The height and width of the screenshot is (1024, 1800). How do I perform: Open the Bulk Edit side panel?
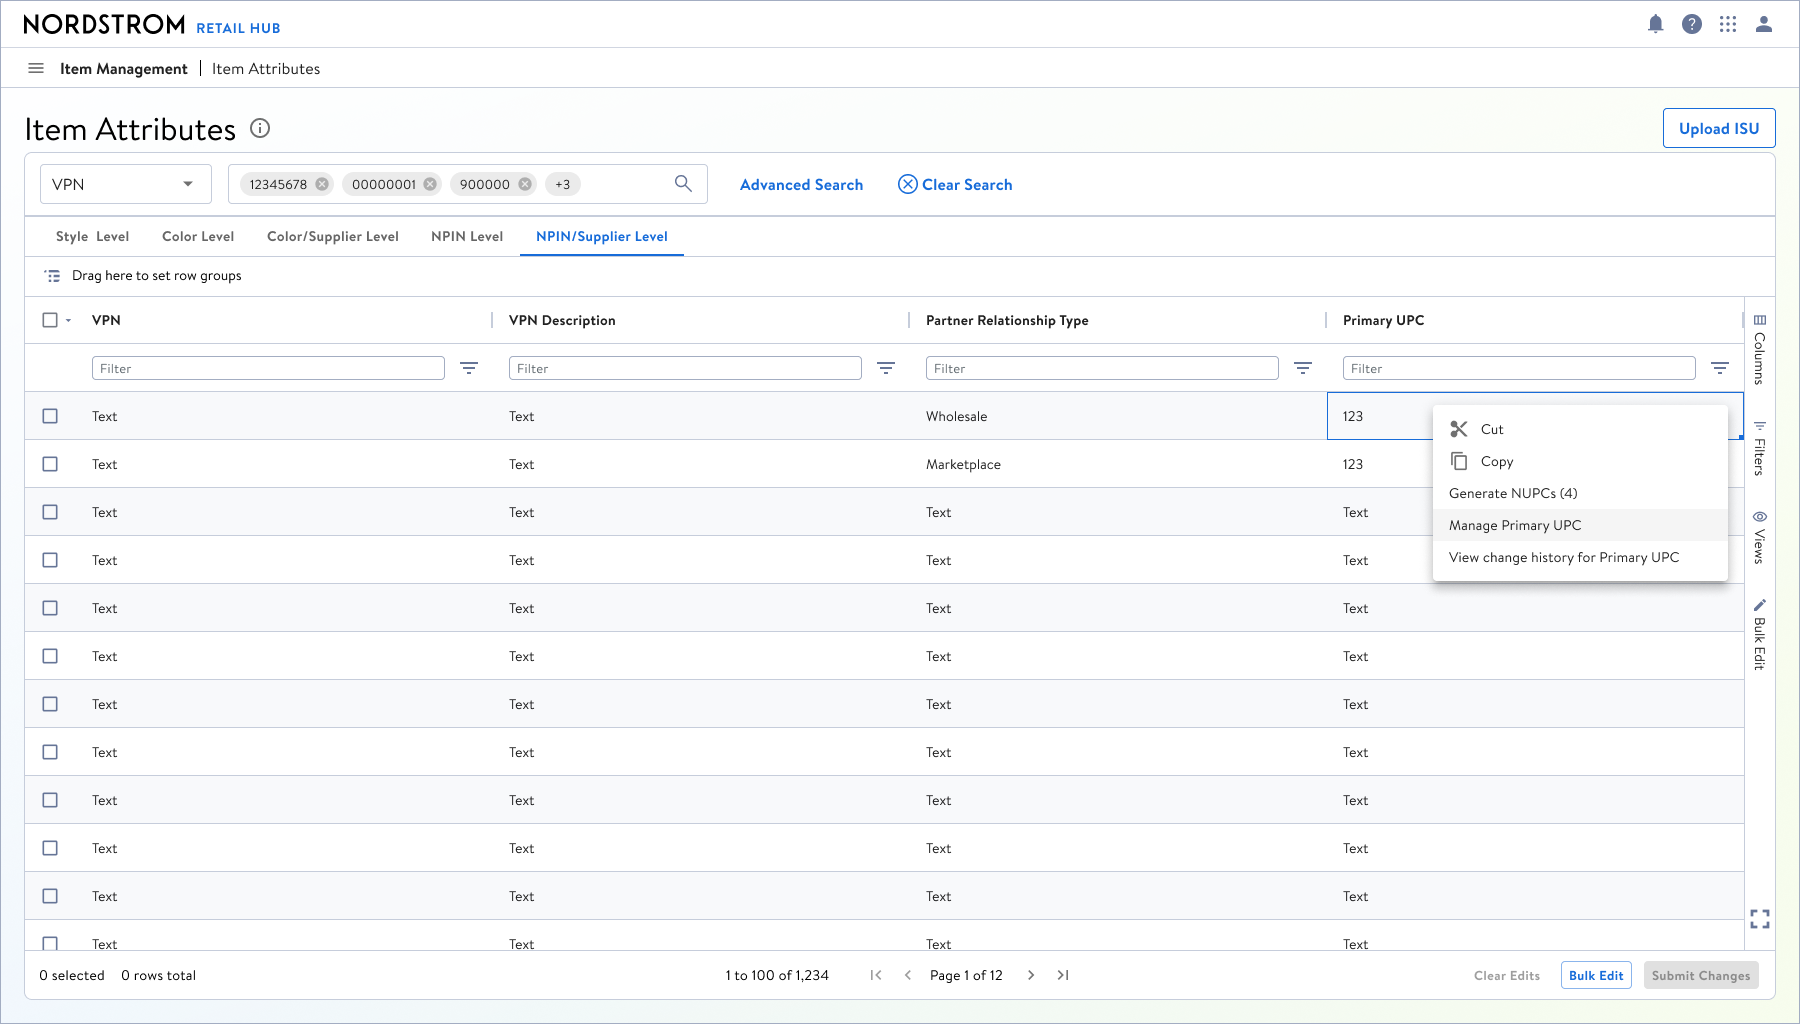coord(1760,635)
